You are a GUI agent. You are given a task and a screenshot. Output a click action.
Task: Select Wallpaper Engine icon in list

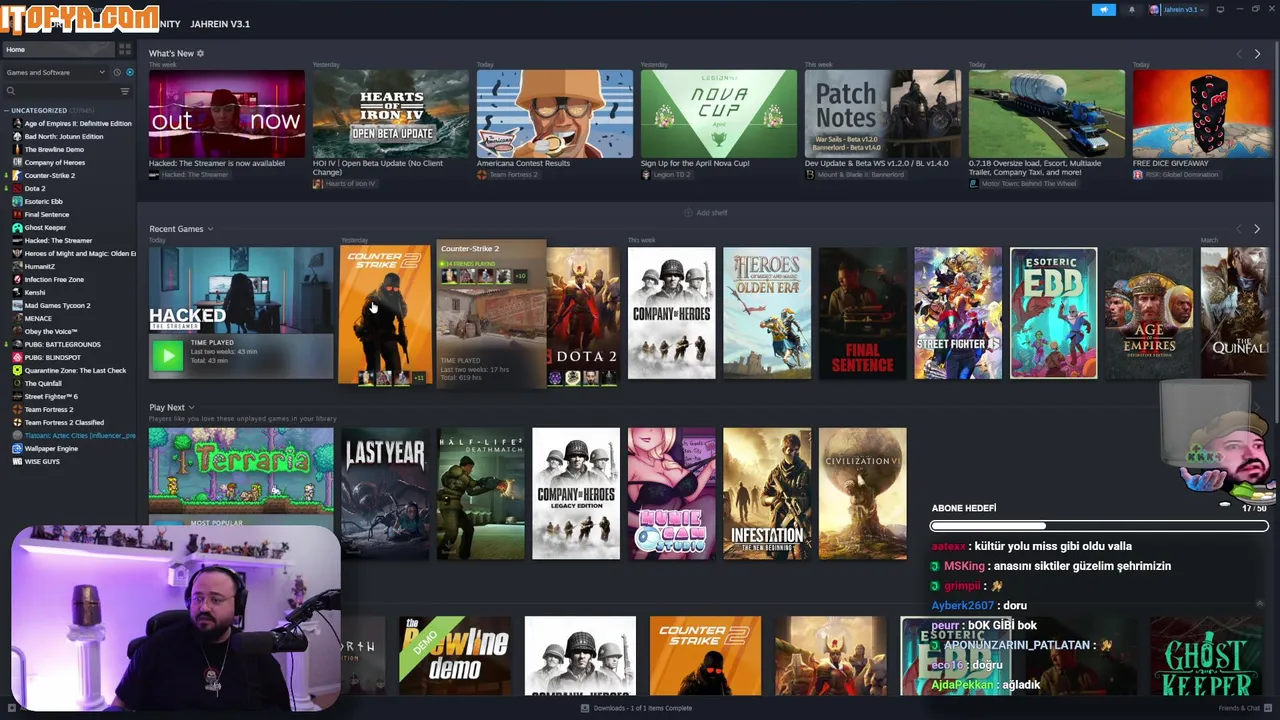[17, 449]
